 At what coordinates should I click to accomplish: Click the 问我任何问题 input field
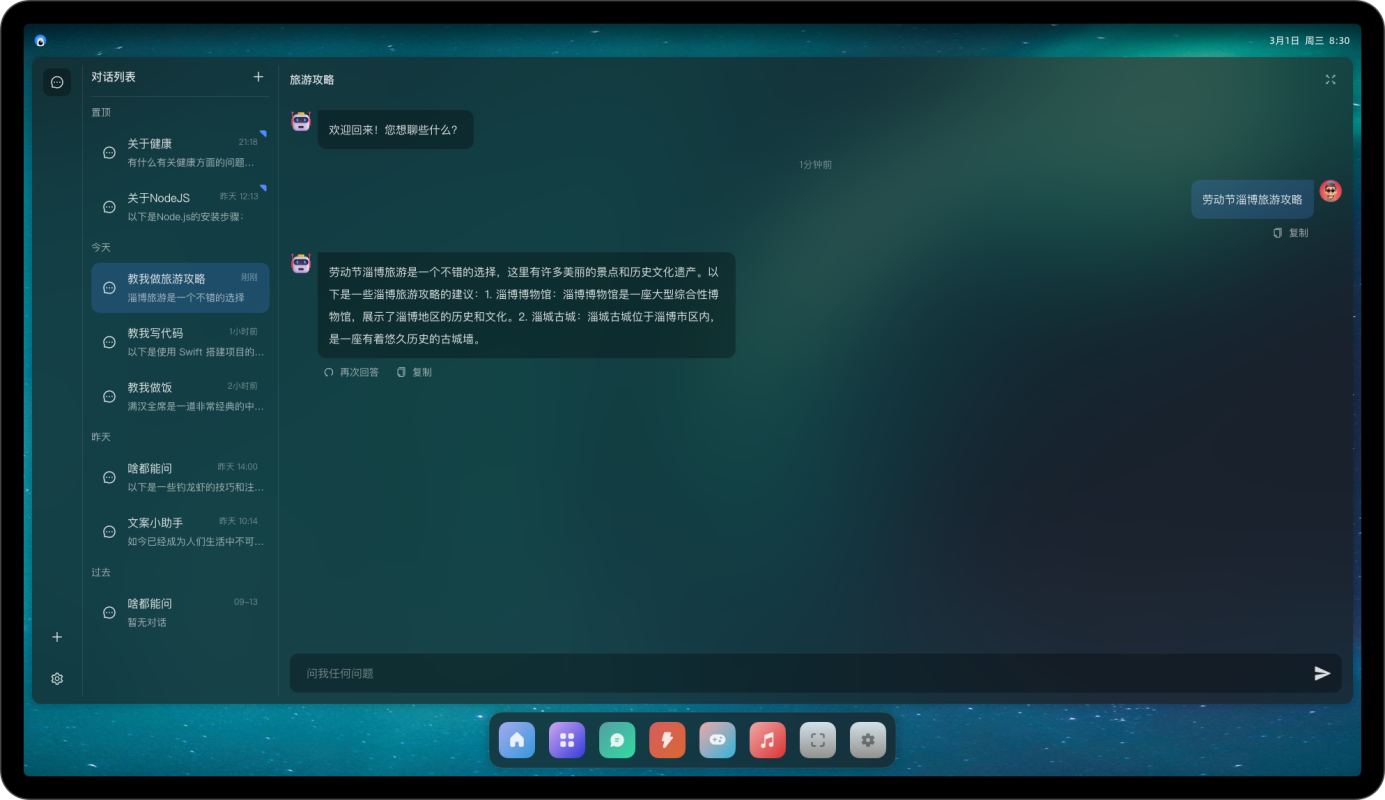pos(800,673)
